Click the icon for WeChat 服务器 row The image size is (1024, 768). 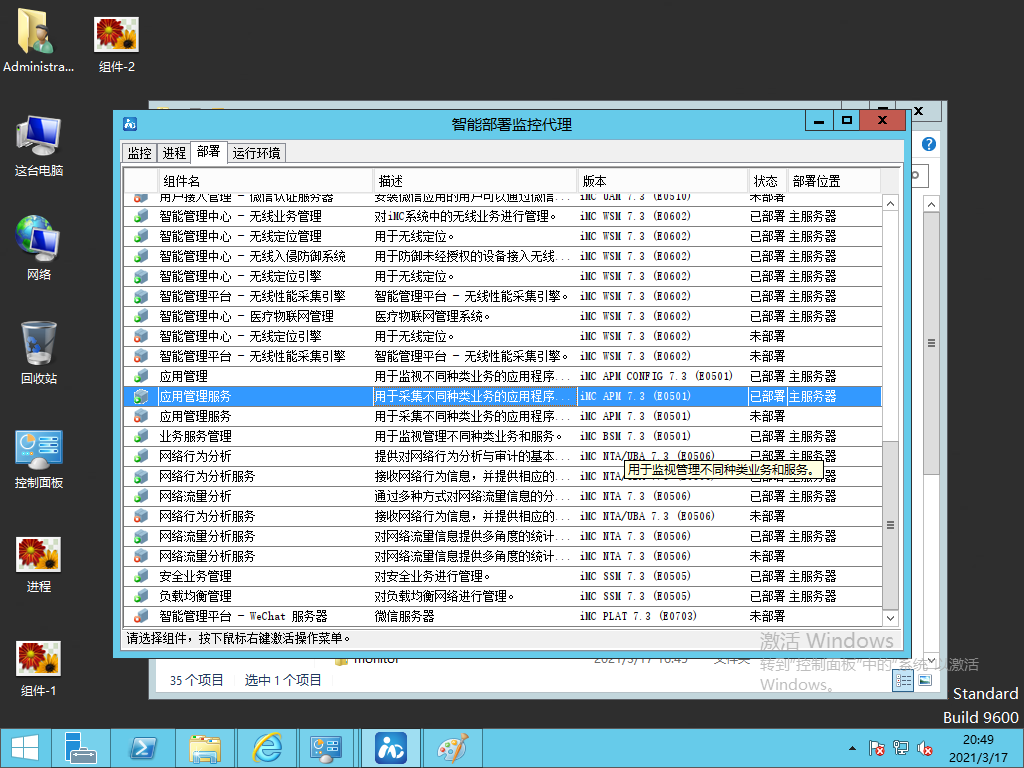pos(140,616)
